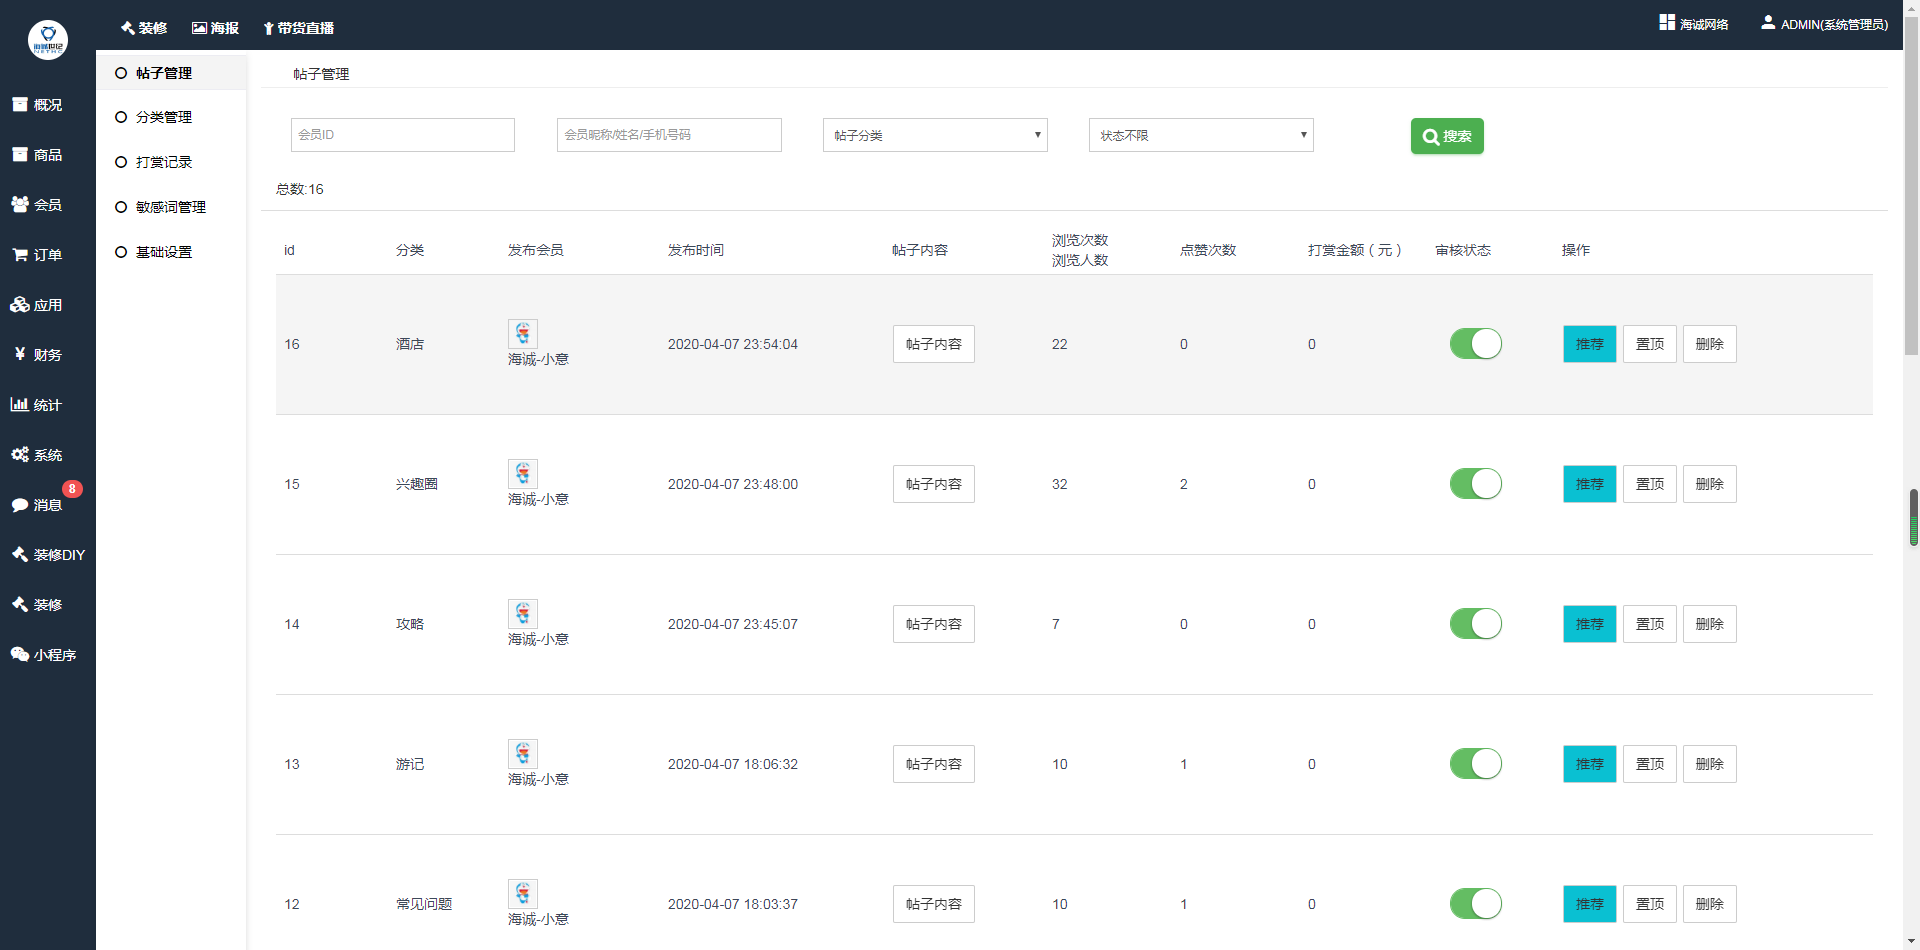Delete post 12 with 删除
Image resolution: width=1920 pixels, height=950 pixels.
coord(1710,904)
